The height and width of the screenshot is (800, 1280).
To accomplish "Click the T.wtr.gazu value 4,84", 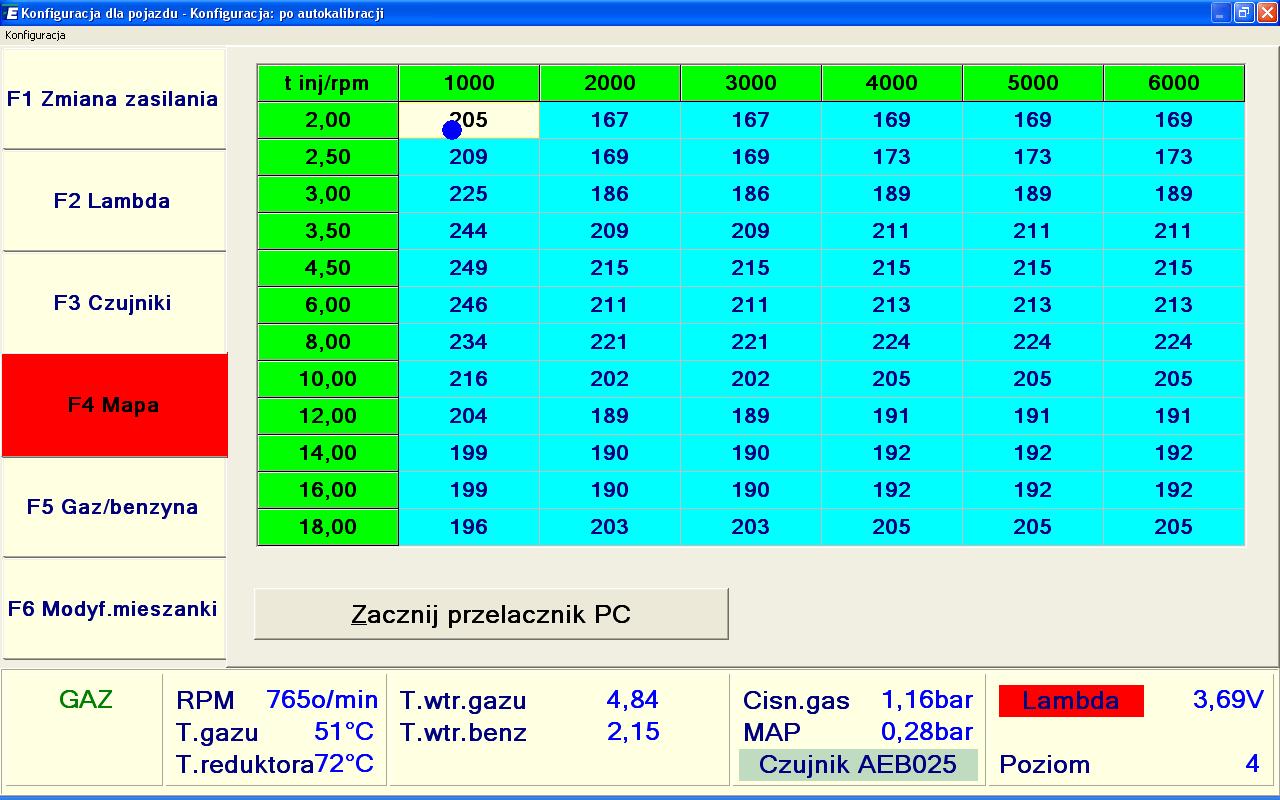I will pyautogui.click(x=632, y=700).
